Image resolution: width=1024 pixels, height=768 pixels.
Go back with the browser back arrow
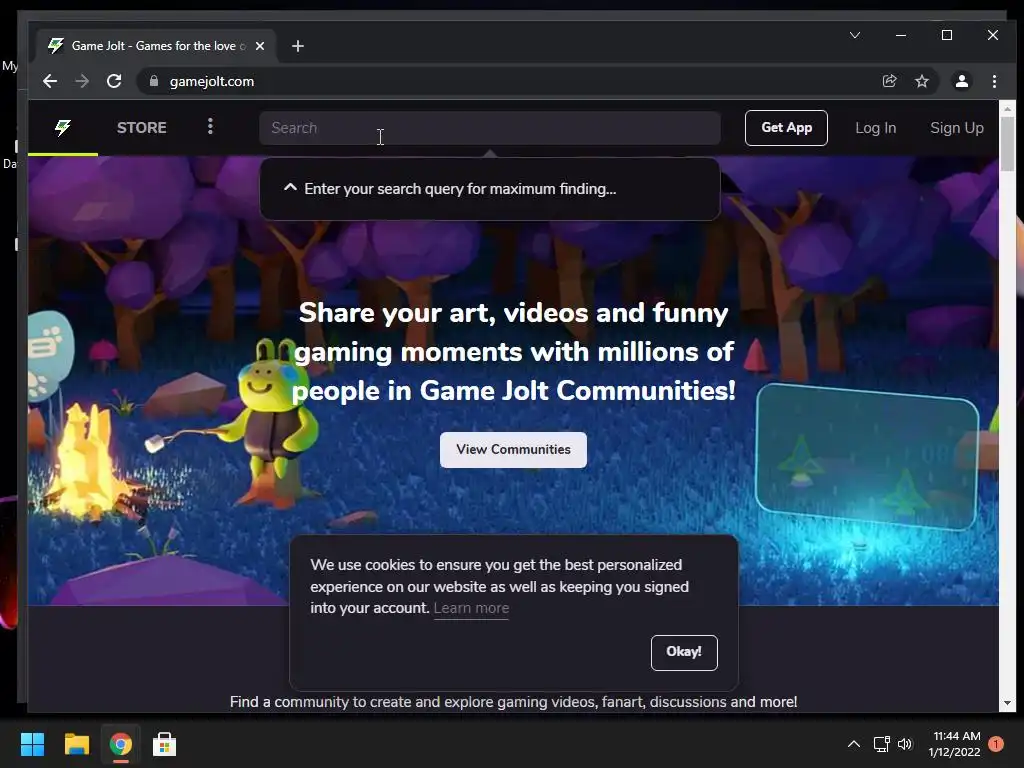point(50,81)
